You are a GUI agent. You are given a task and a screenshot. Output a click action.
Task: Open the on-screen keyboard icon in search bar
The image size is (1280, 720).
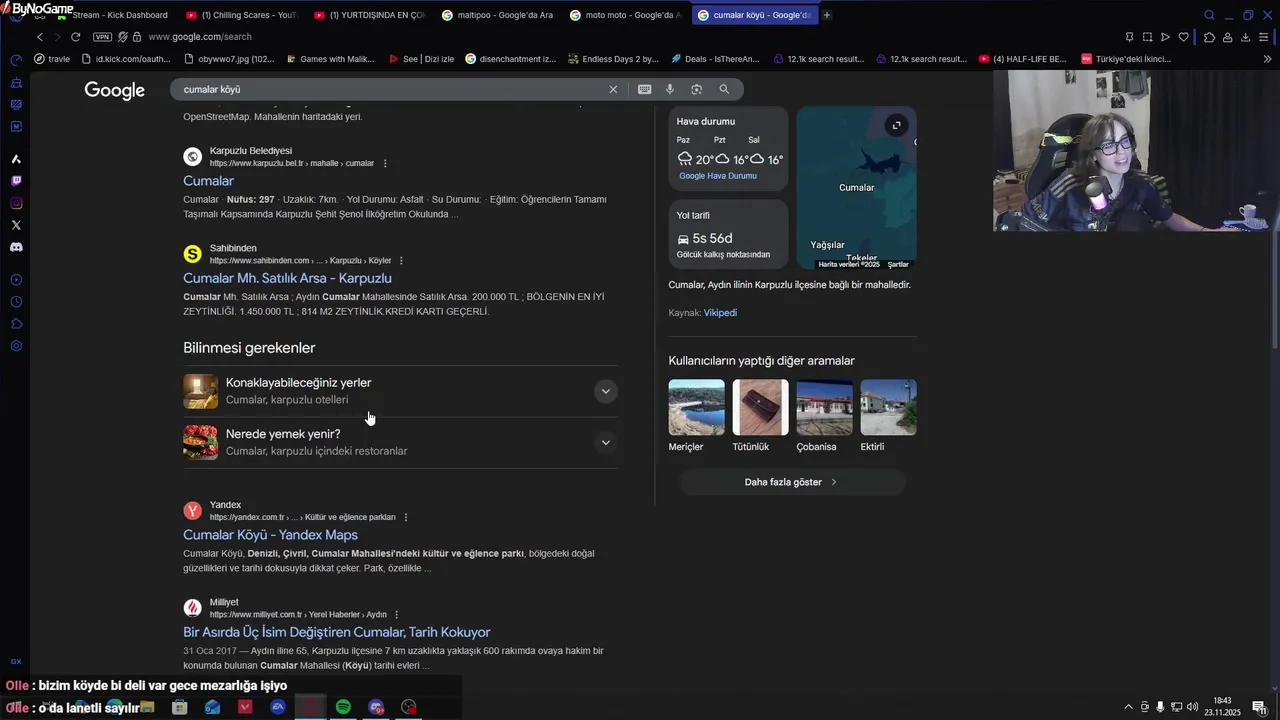tap(645, 89)
